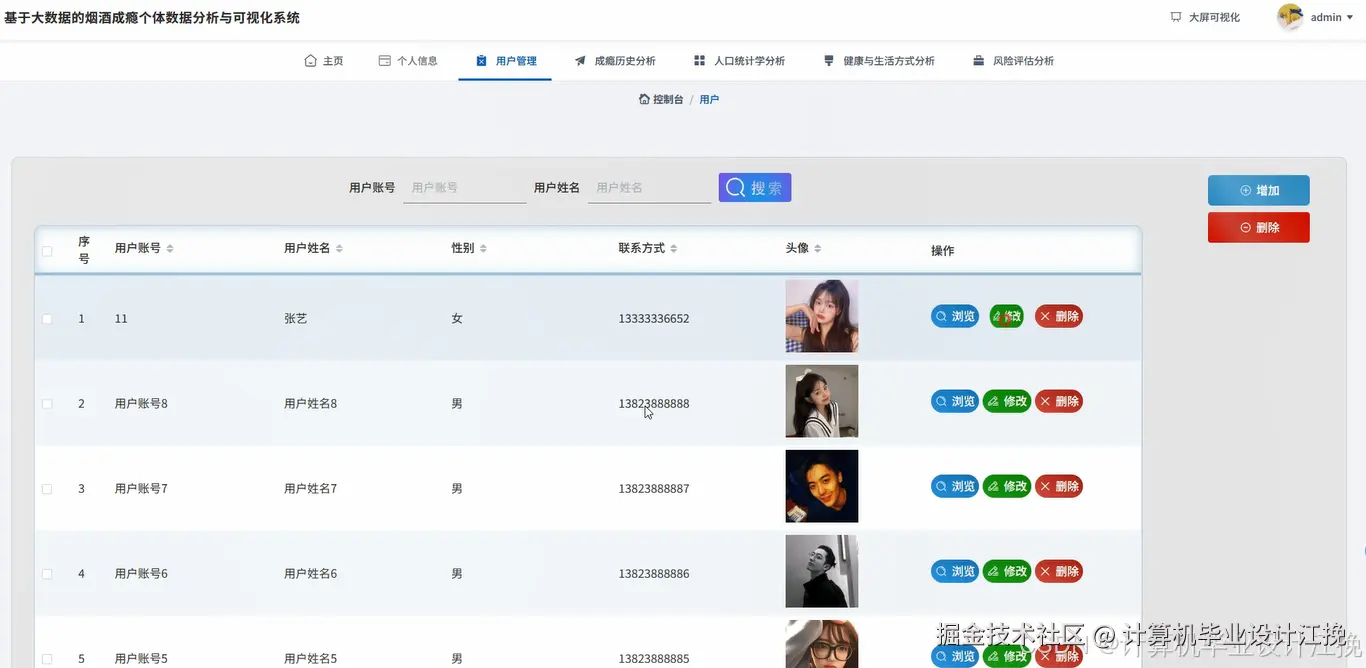Image resolution: width=1366 pixels, height=668 pixels.
Task: Click 修改 for user 张艺
Action: (x=1007, y=316)
